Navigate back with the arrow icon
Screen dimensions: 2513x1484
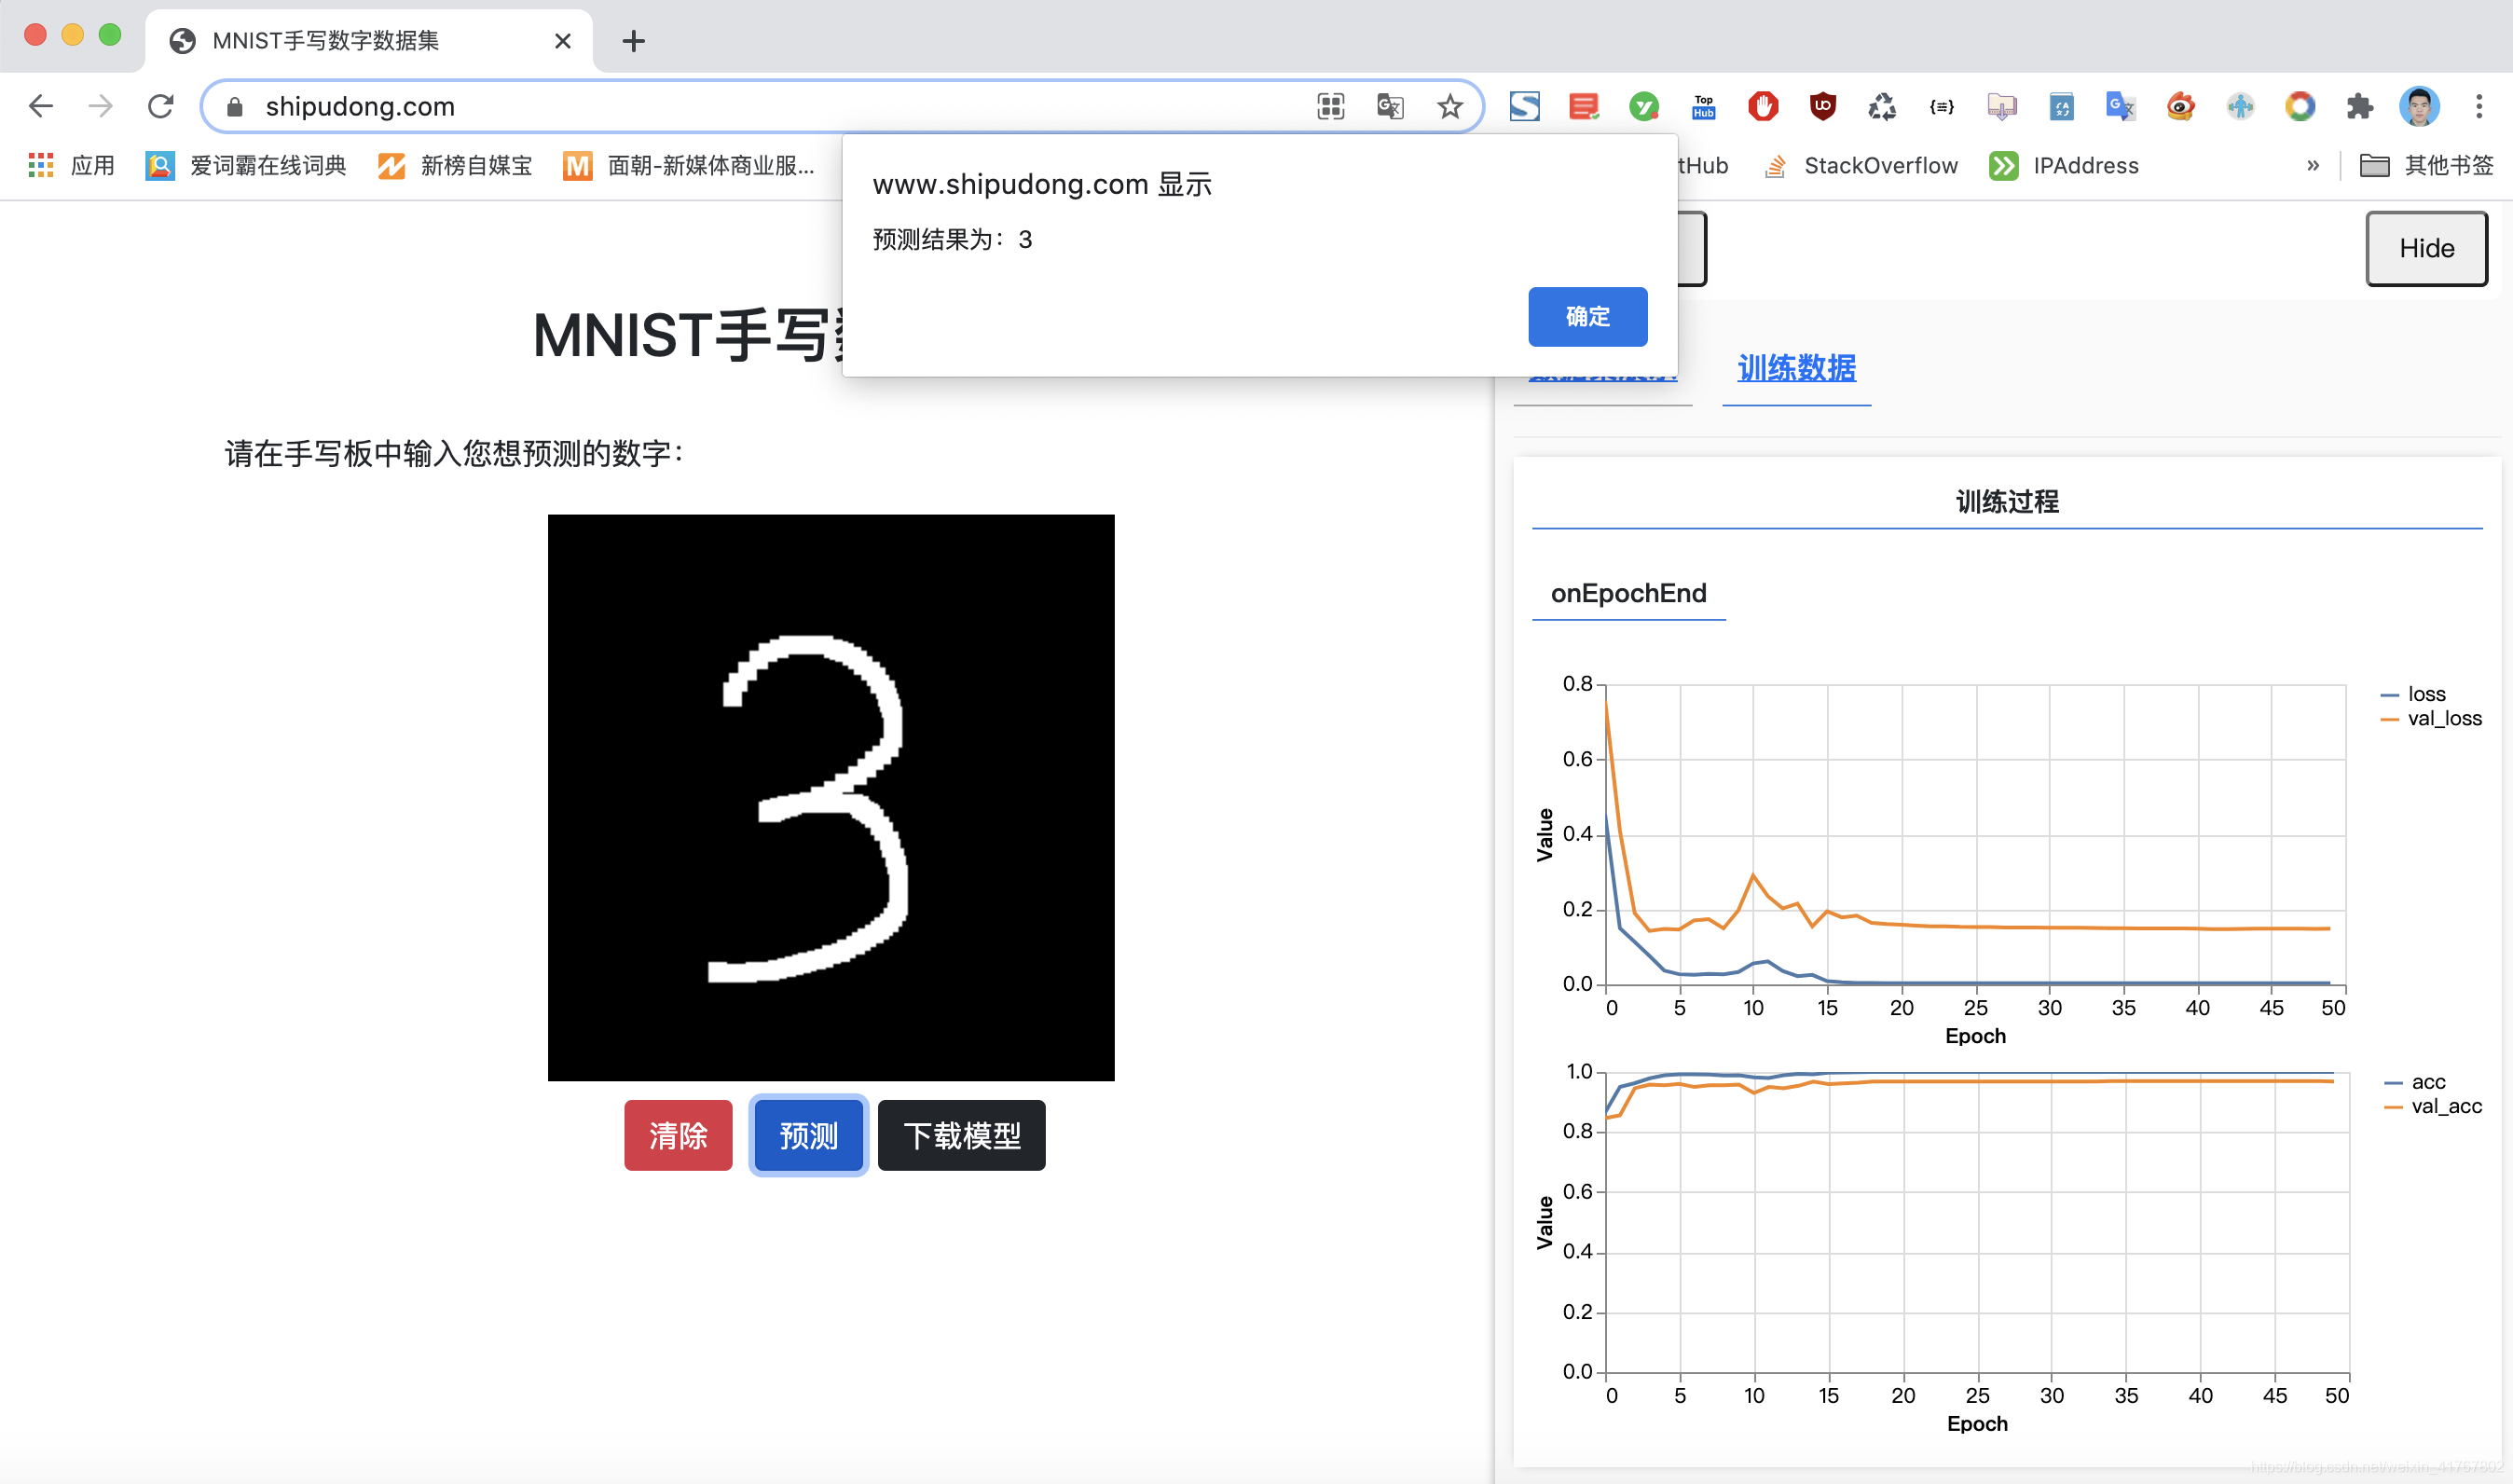[x=41, y=106]
